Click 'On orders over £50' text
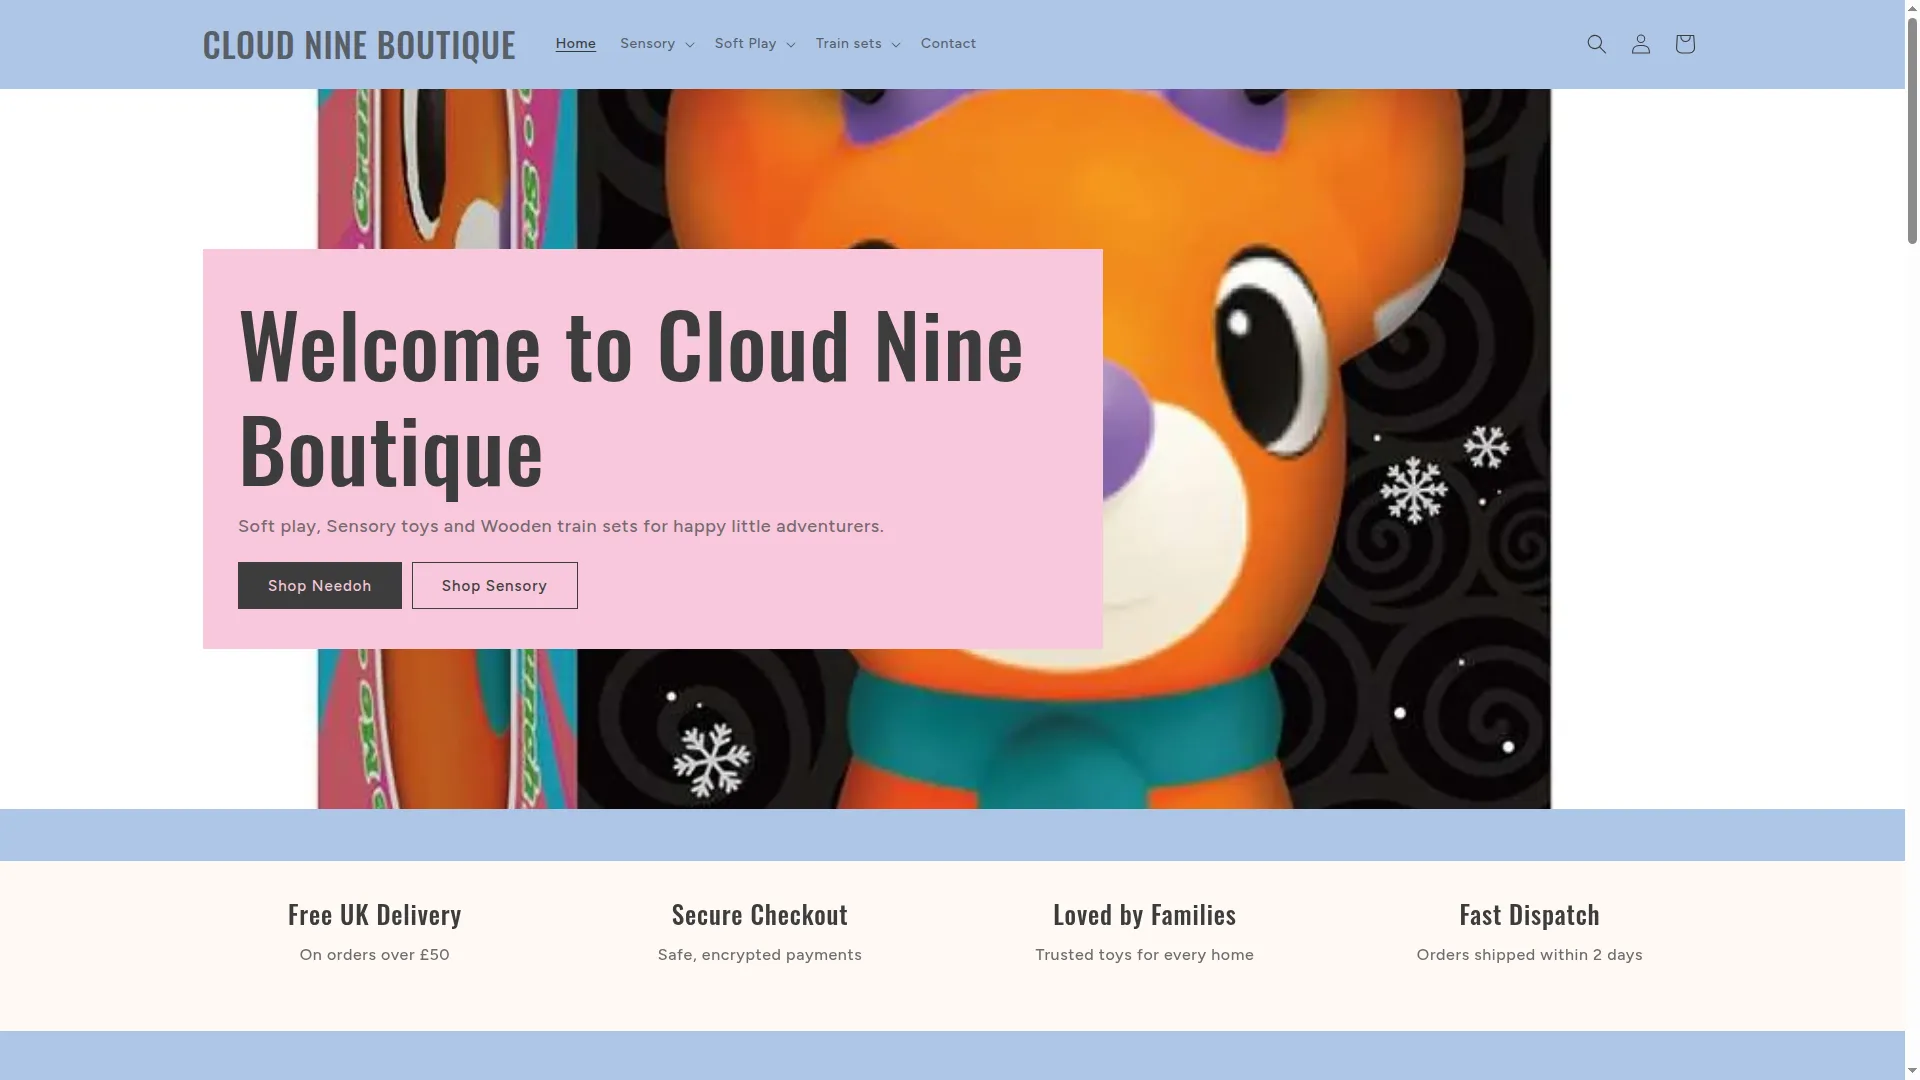Viewport: 1920px width, 1080px height. point(374,955)
